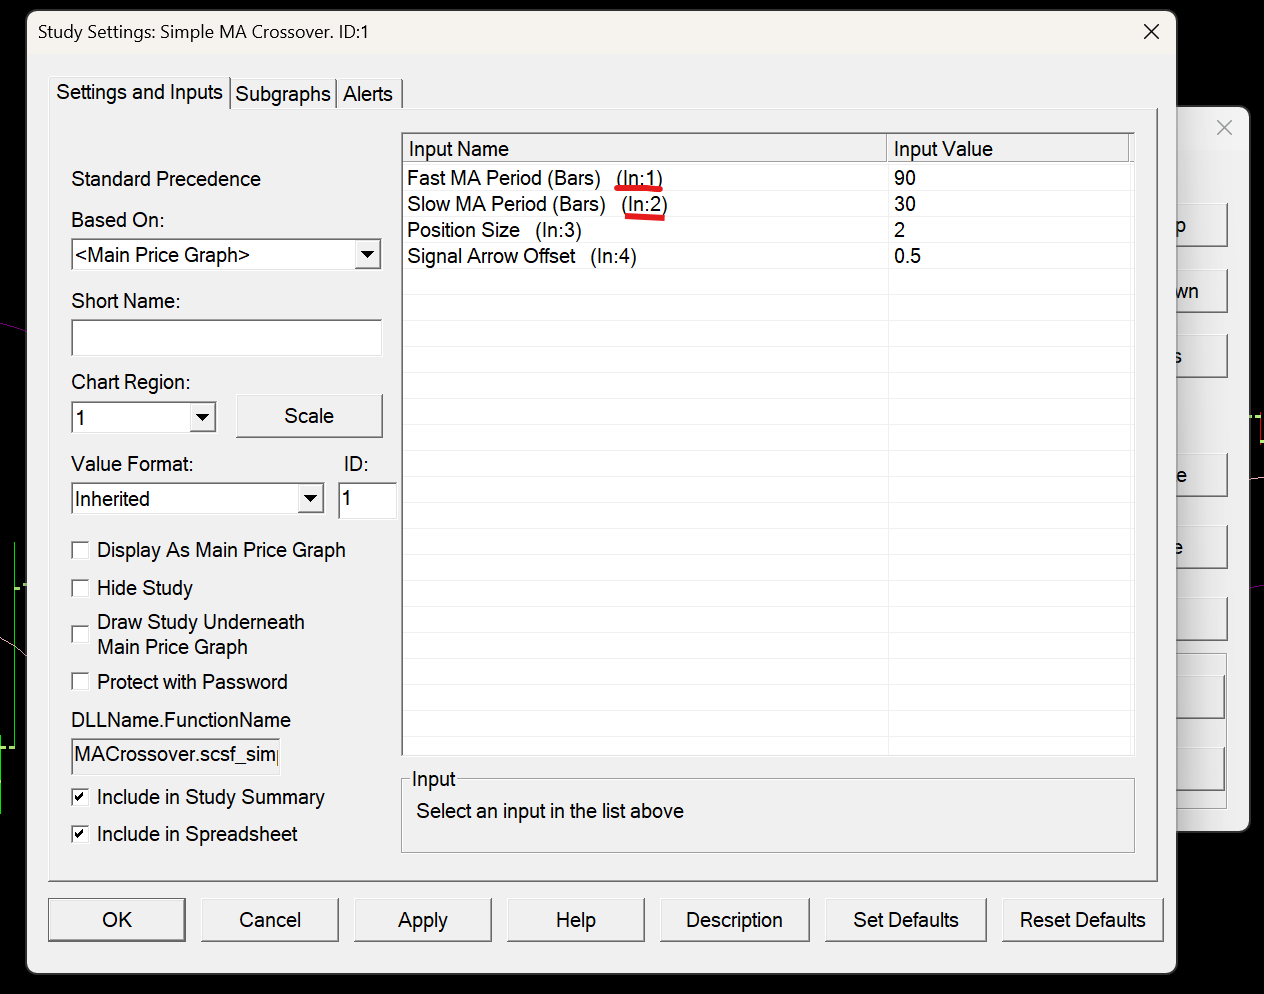
Task: Enable Protect with Password option
Action: [x=81, y=682]
